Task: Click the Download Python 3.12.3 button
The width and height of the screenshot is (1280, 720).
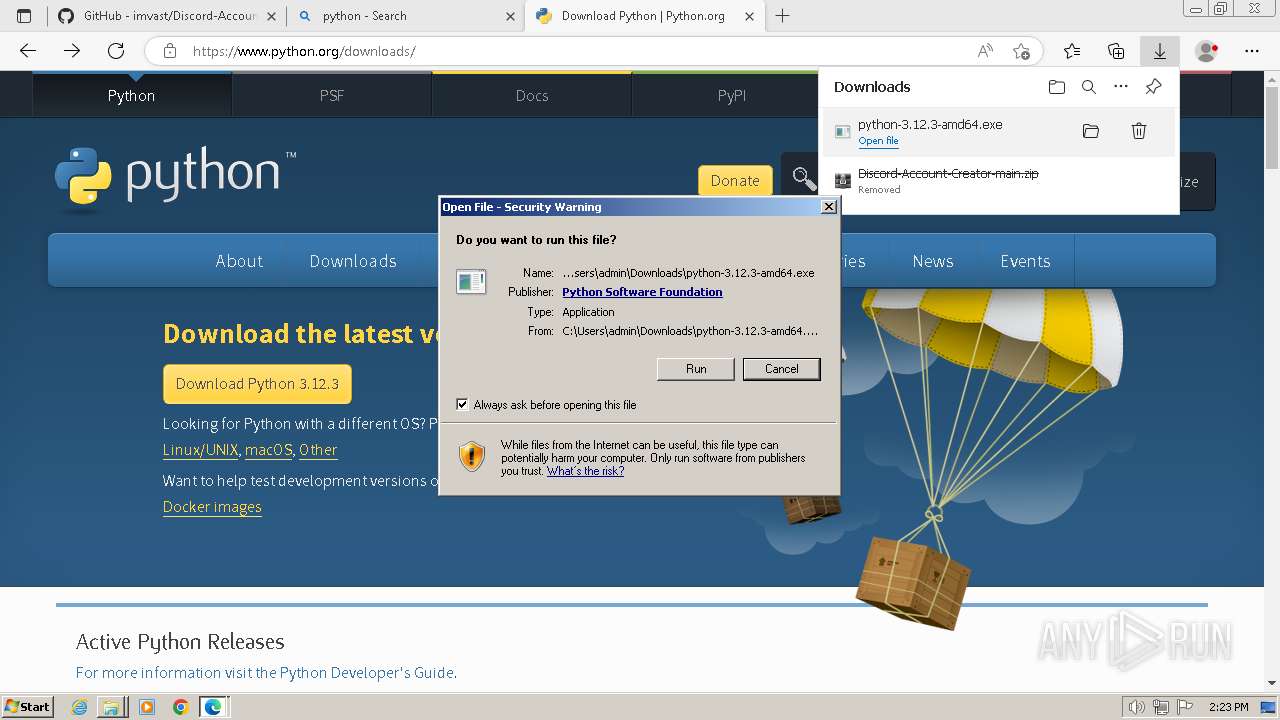Action: pos(257,384)
